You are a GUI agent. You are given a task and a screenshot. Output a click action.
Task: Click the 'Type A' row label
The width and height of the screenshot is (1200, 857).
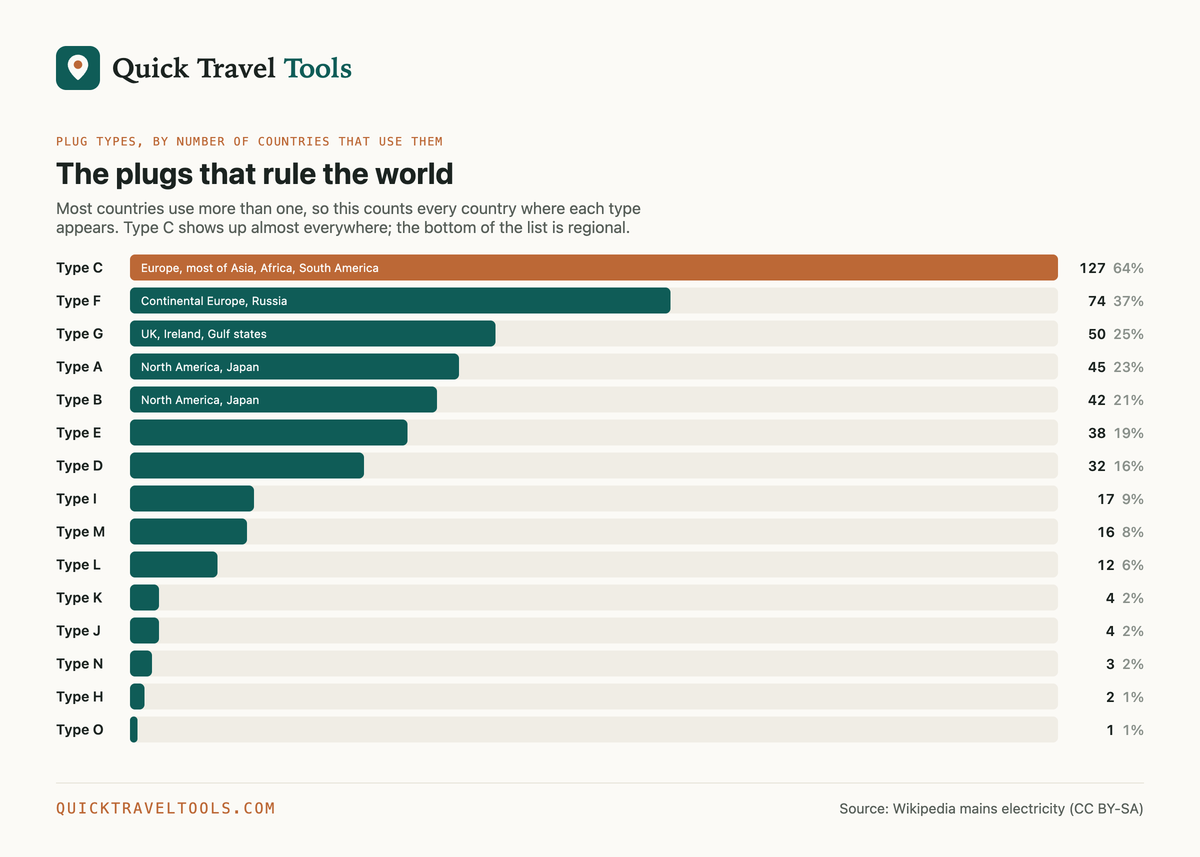pos(79,367)
